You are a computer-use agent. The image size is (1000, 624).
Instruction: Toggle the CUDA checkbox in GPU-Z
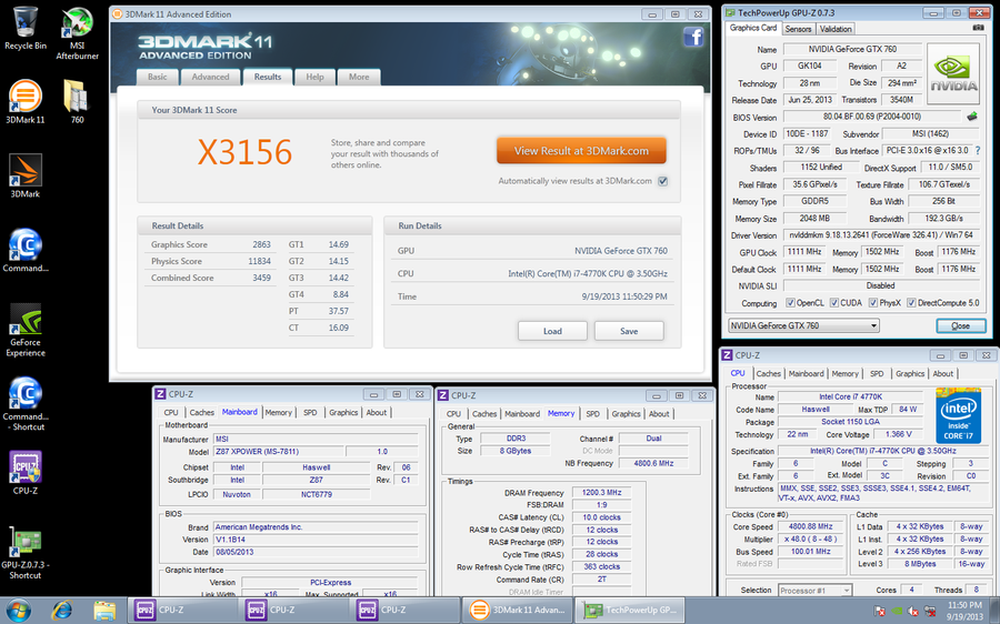(x=834, y=303)
